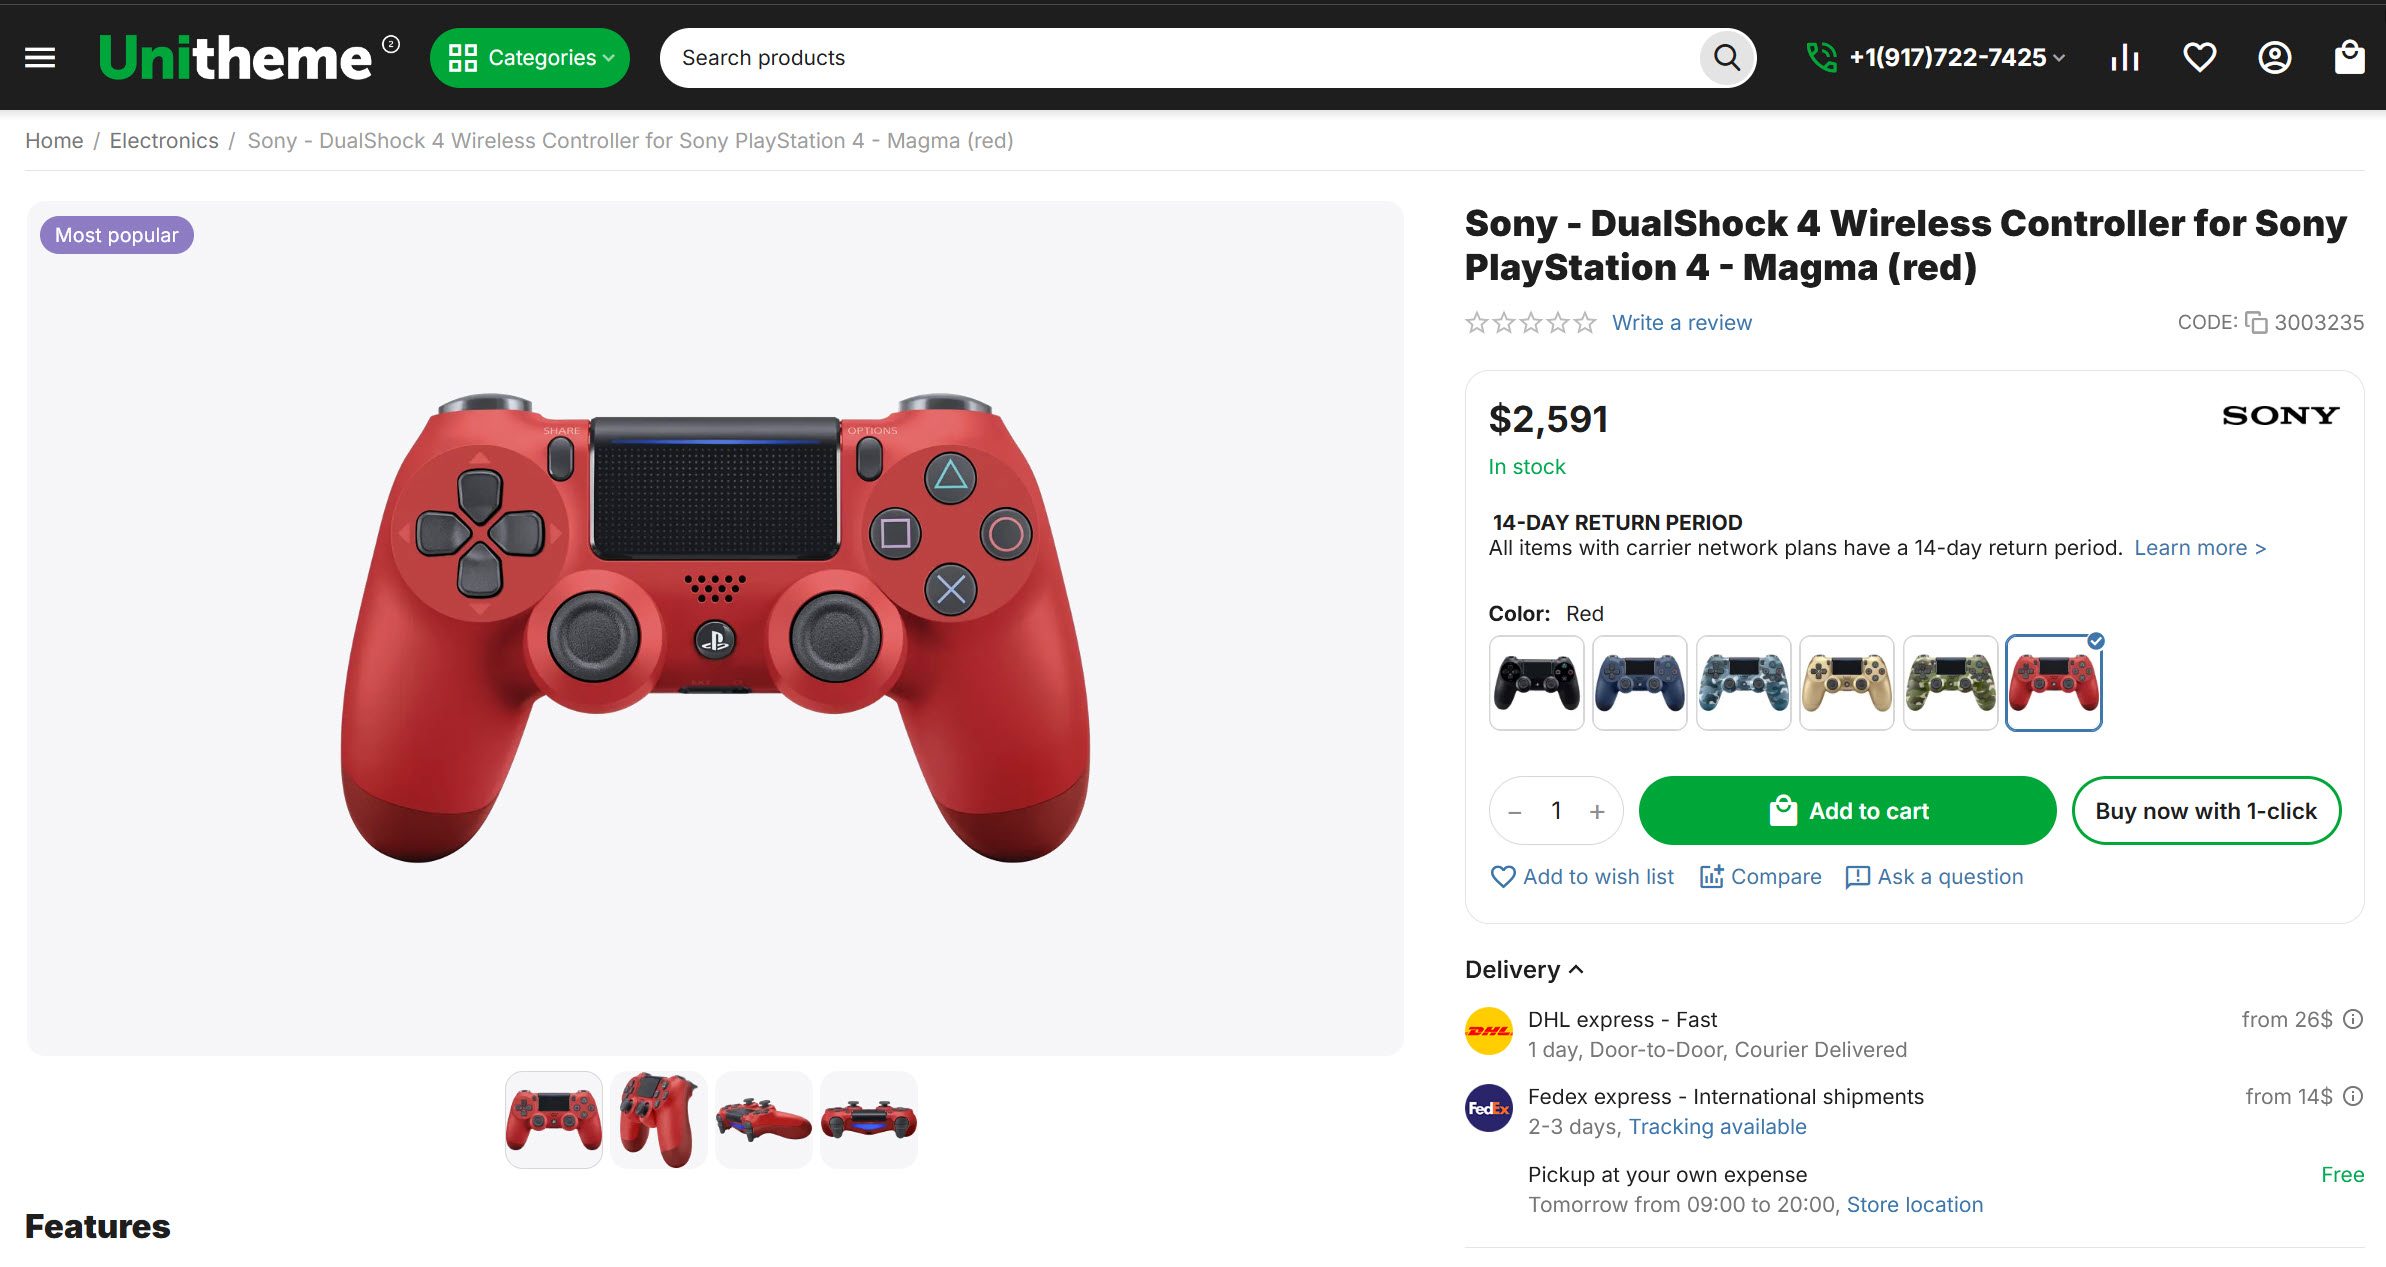Open the Write a review link
The height and width of the screenshot is (1267, 2386).
(x=1682, y=323)
